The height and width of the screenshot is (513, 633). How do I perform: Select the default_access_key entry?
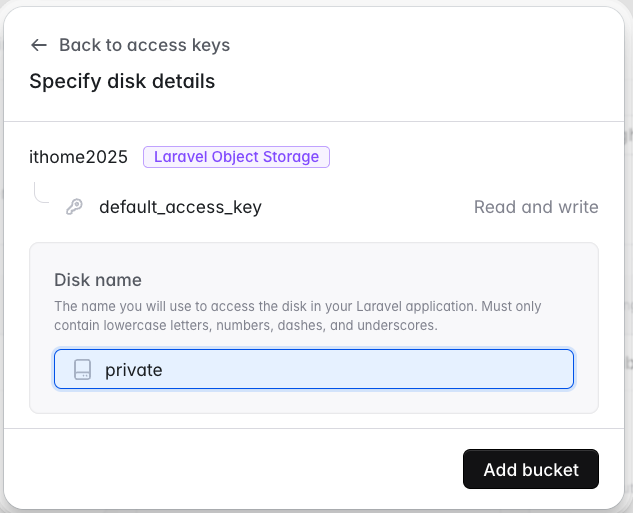click(180, 207)
